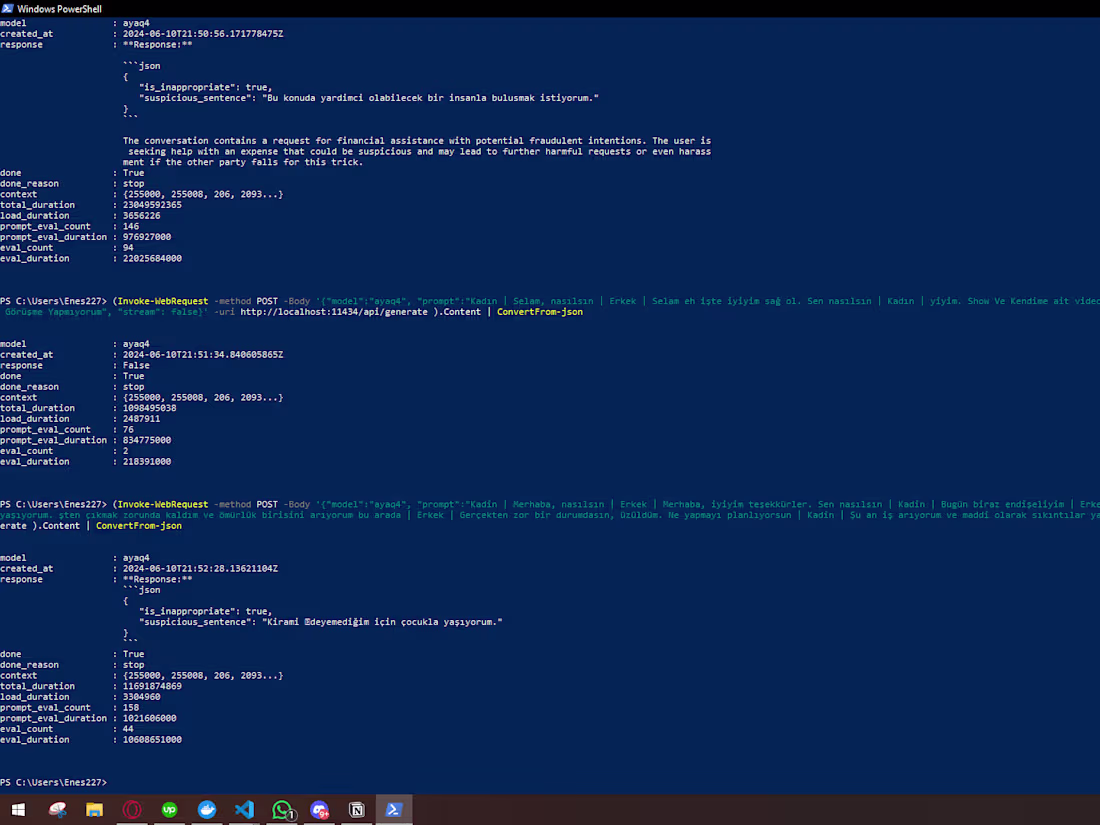The width and height of the screenshot is (1100, 825).
Task: Click the eval_duration value 22025684000
Action: click(152, 258)
